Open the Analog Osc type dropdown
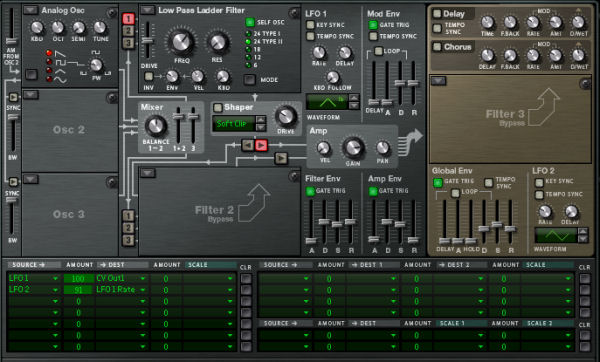 [x=31, y=10]
